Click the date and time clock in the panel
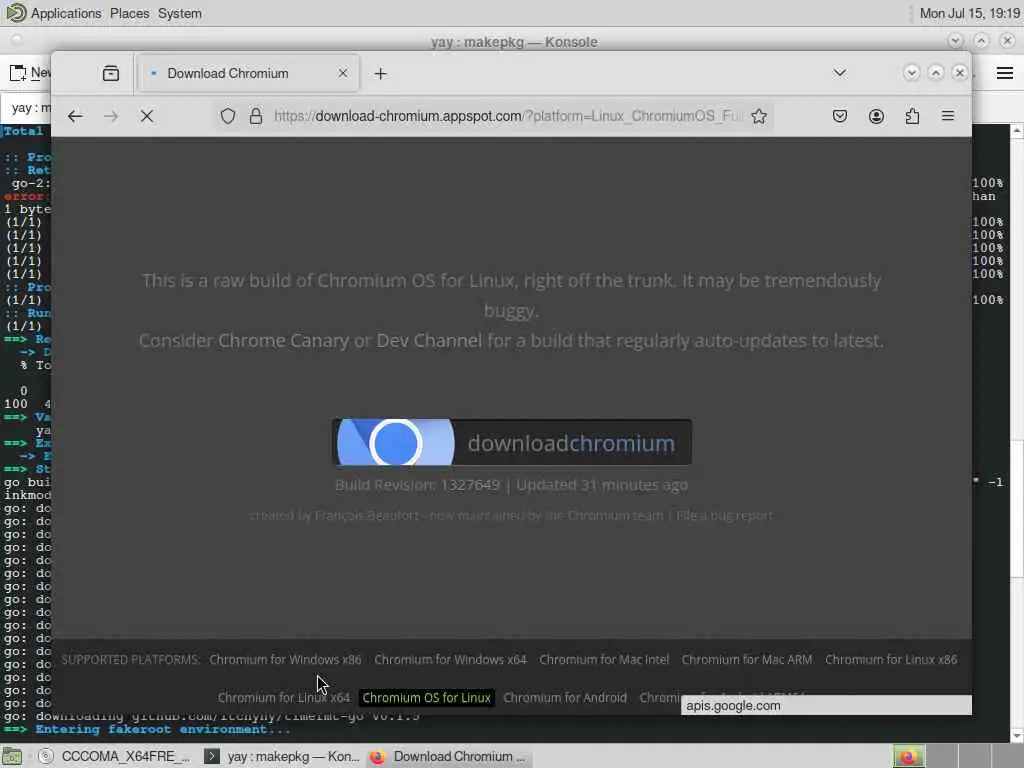Screen dimensions: 1024x768 [969, 13]
